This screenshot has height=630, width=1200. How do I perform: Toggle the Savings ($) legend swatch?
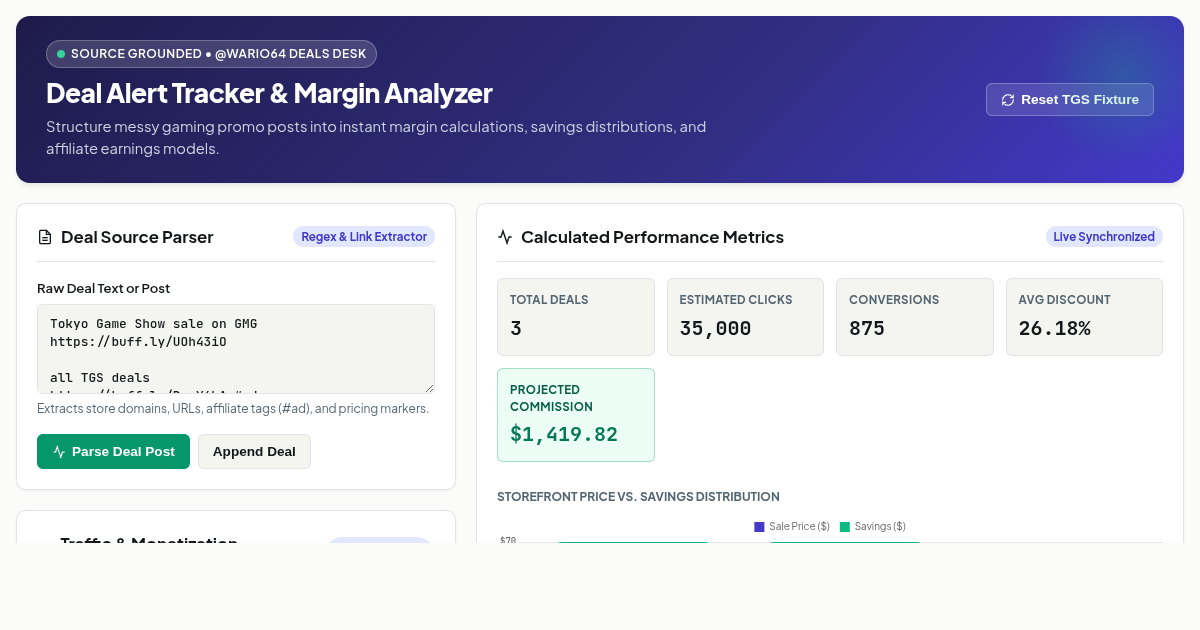coord(845,526)
